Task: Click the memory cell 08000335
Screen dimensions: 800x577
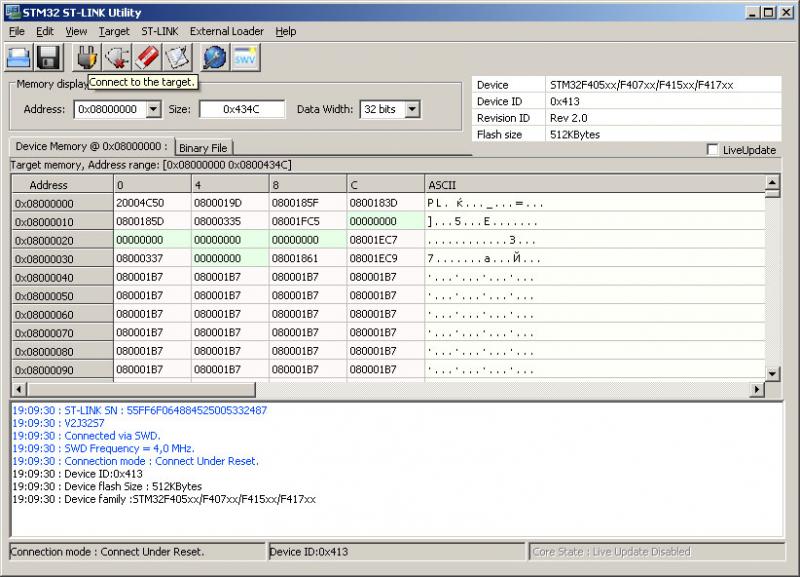Action: 230,221
